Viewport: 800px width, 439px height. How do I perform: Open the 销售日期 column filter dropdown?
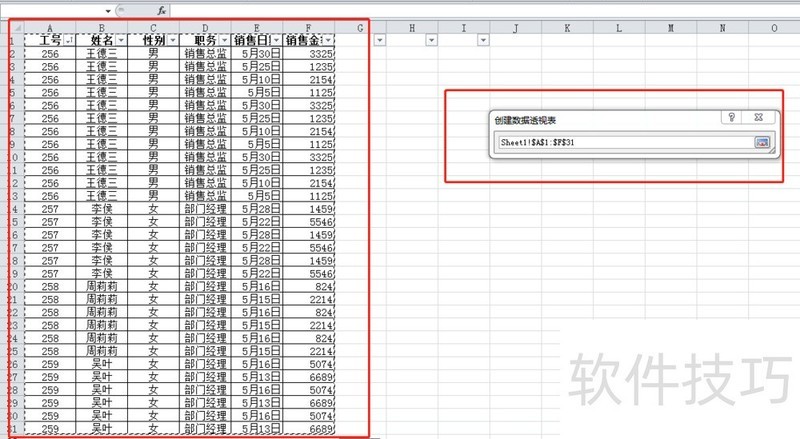276,40
